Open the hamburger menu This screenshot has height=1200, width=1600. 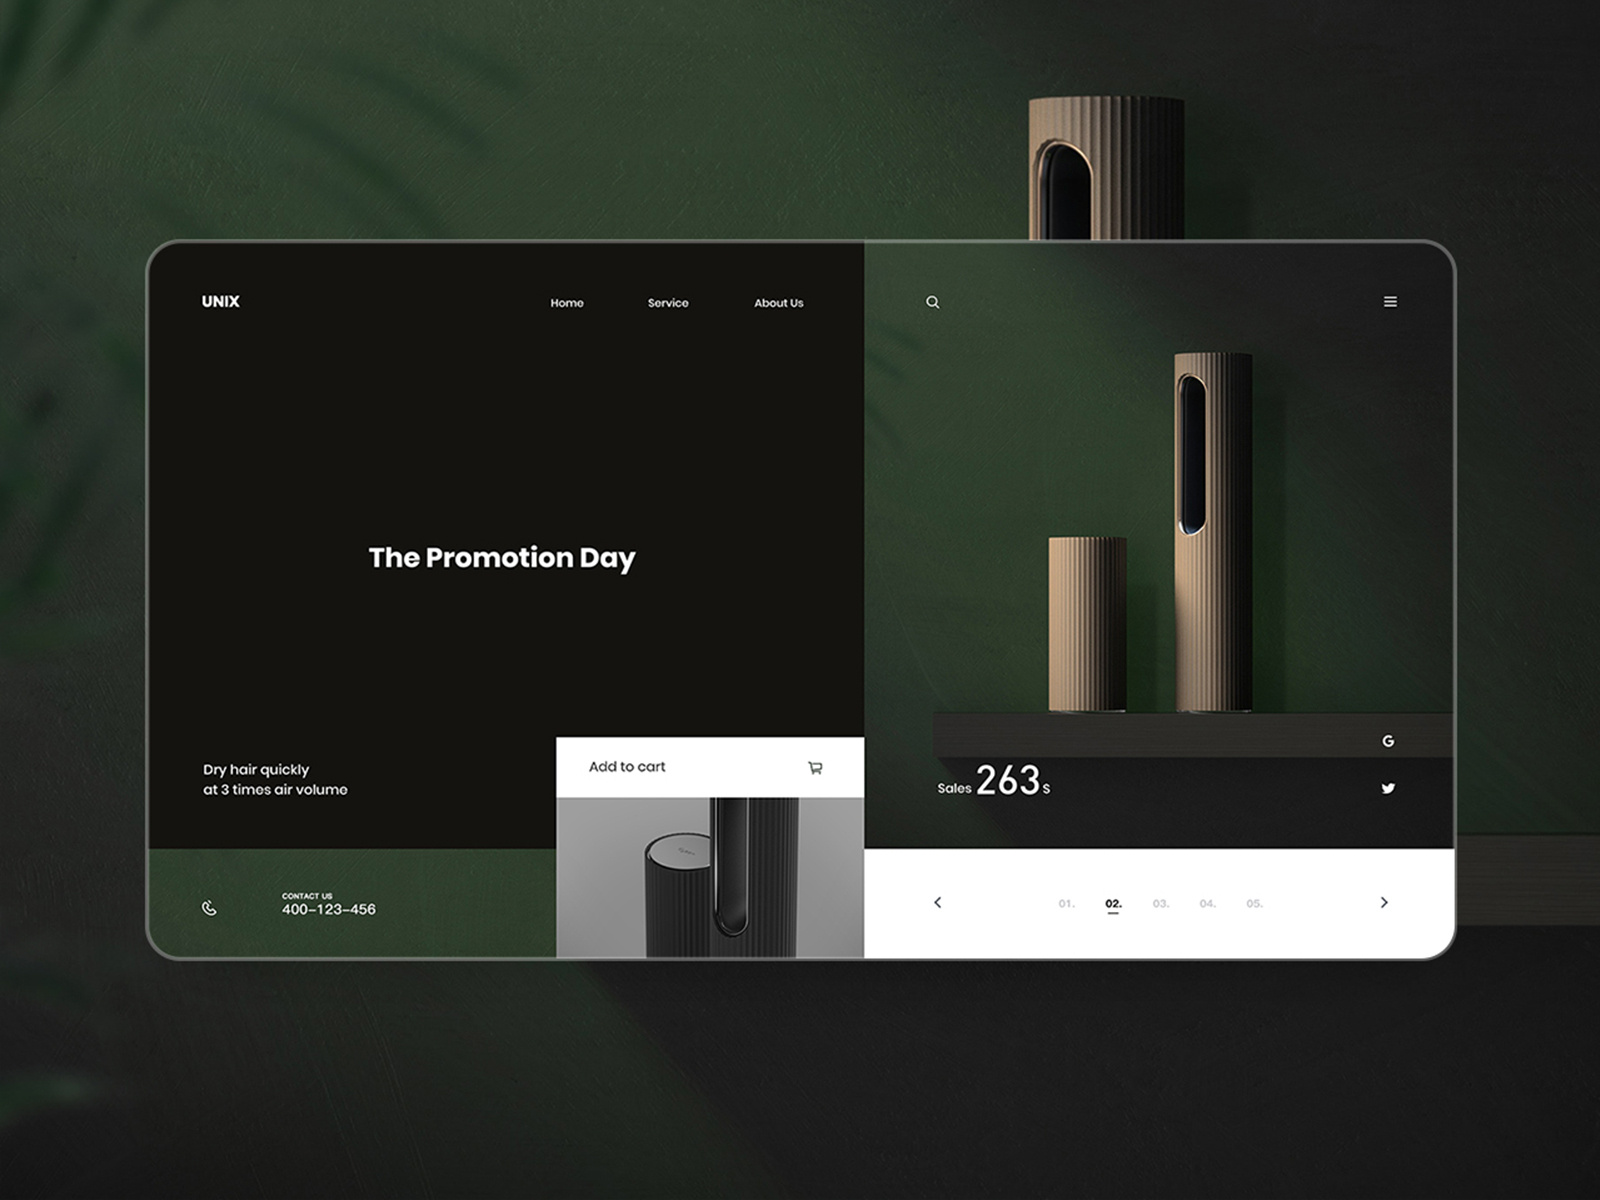[1390, 301]
